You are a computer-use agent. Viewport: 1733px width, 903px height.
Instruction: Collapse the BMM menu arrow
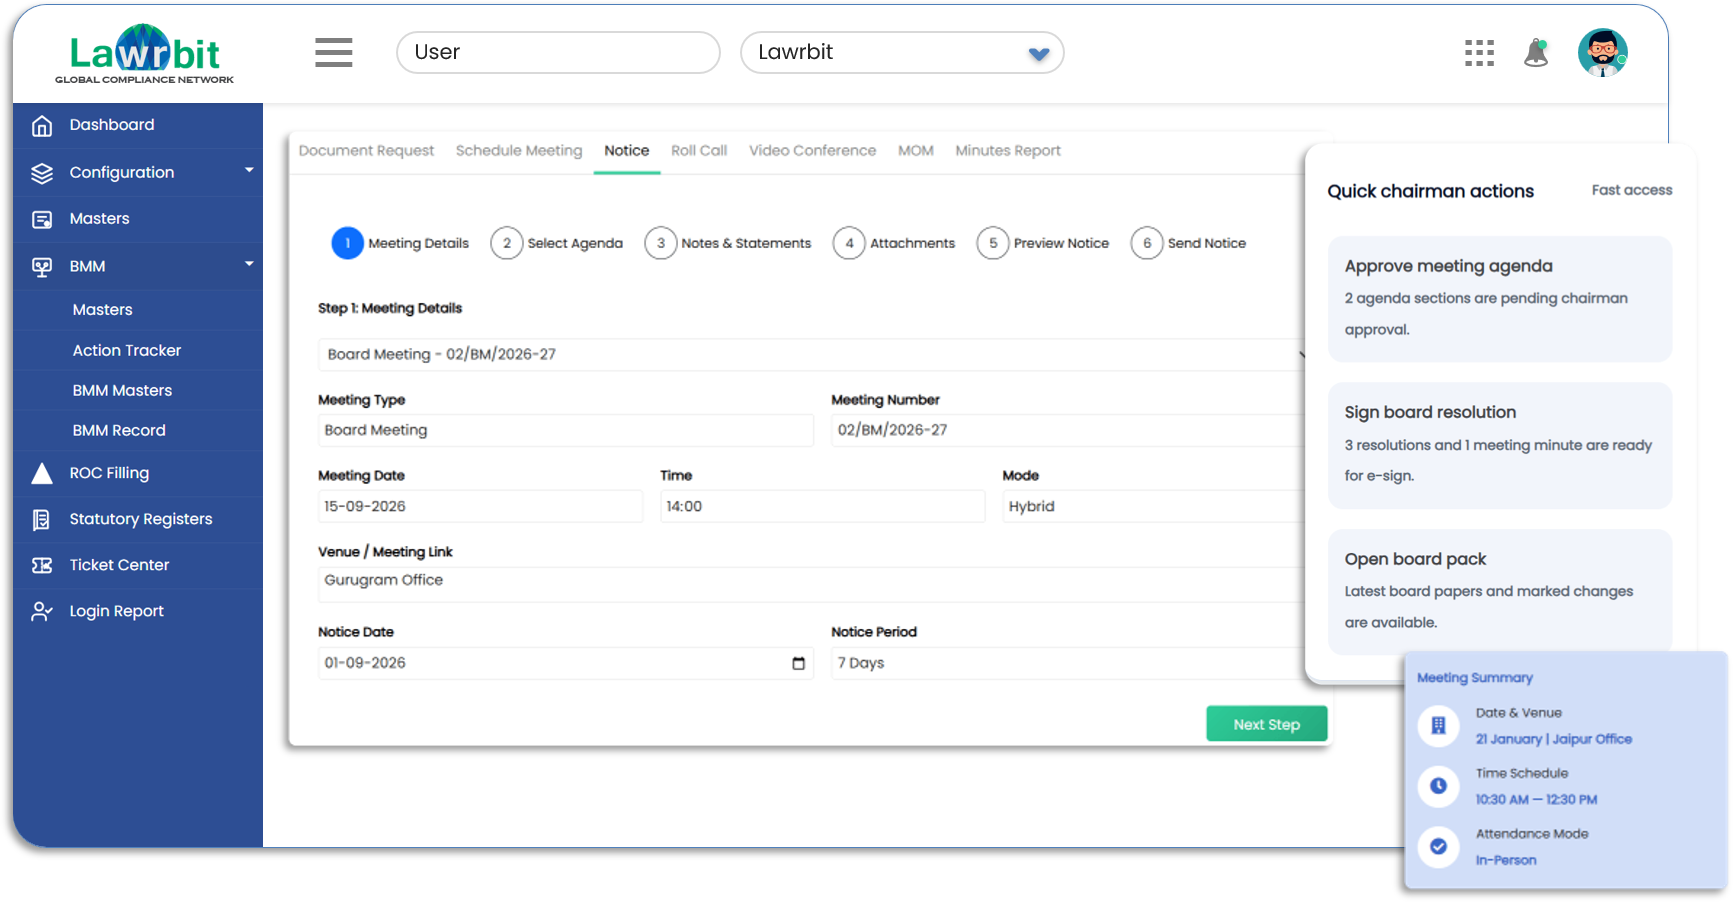[x=249, y=264]
